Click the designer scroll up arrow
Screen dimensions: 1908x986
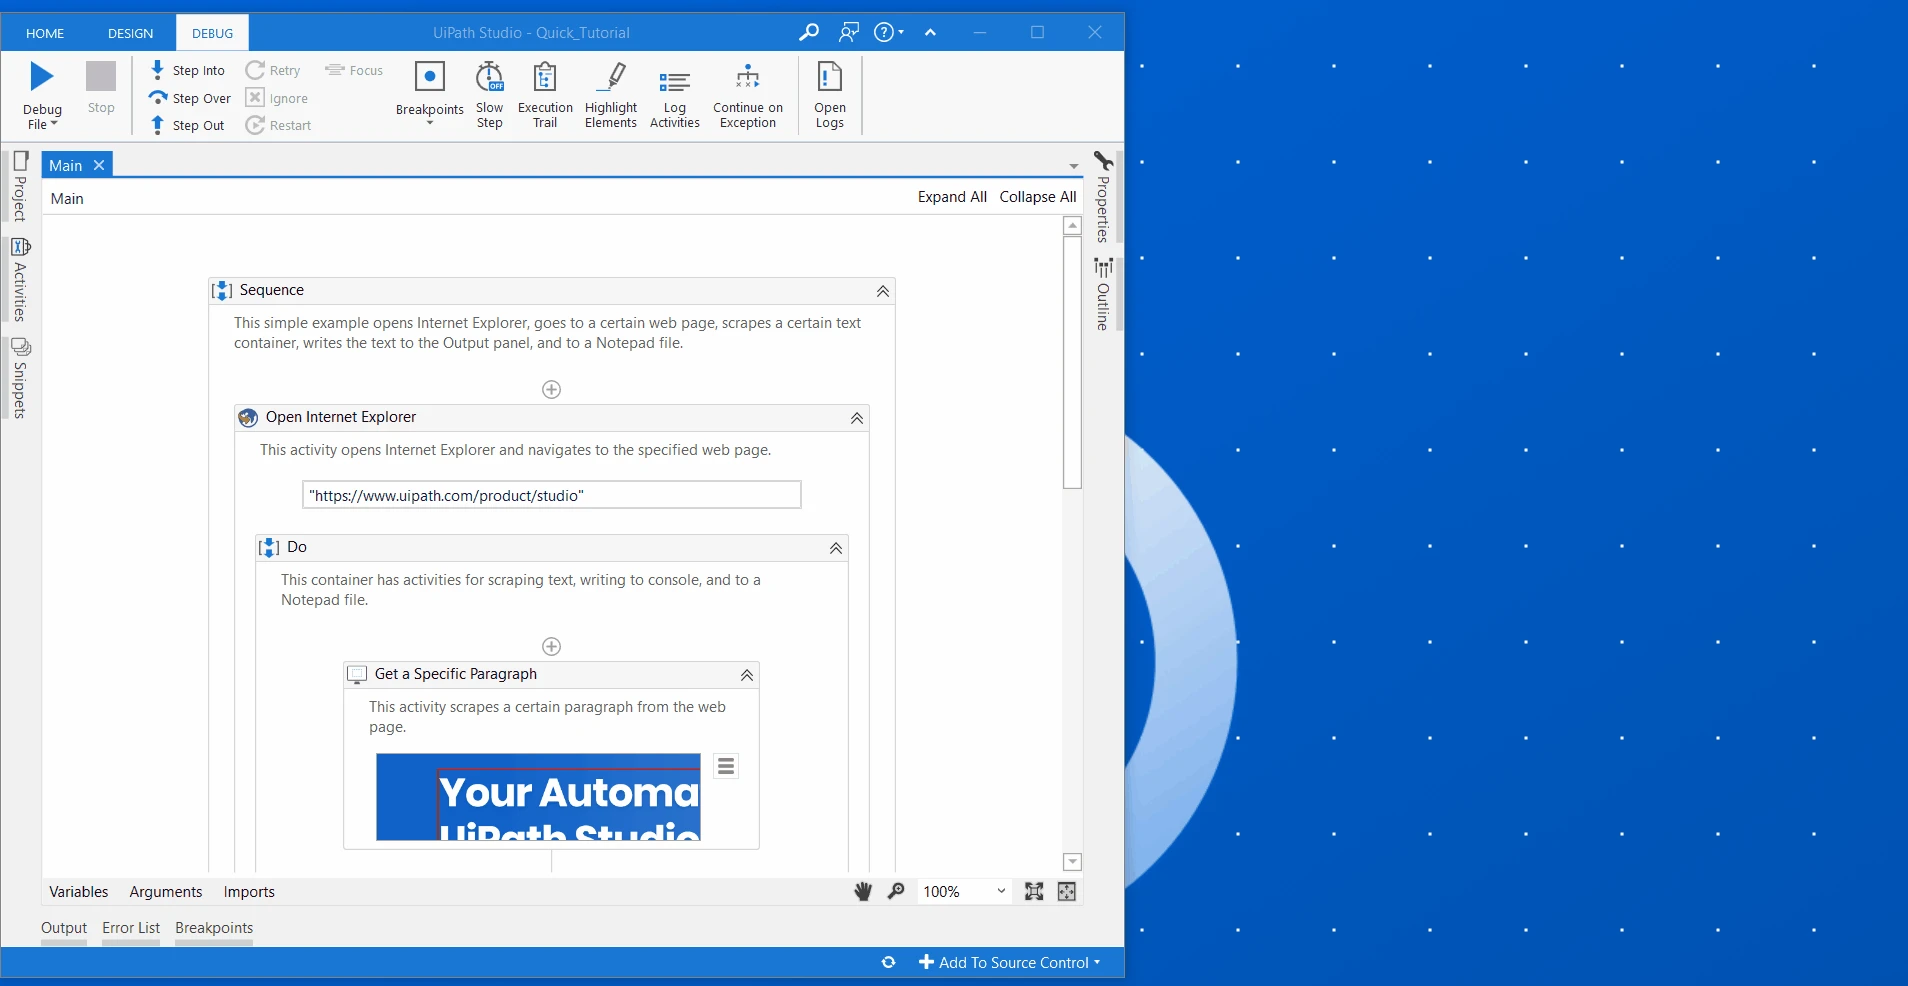pos(1072,225)
